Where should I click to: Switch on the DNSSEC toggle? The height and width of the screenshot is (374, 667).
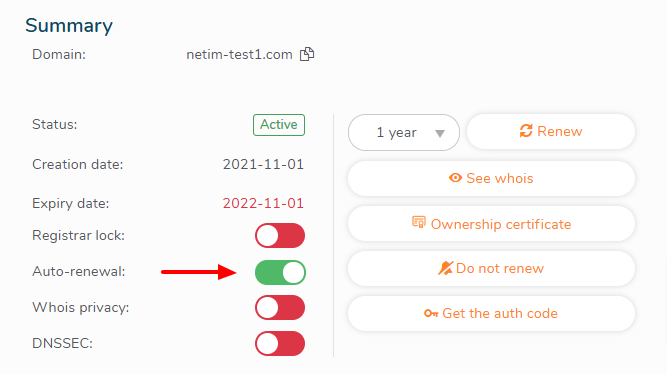pos(280,343)
